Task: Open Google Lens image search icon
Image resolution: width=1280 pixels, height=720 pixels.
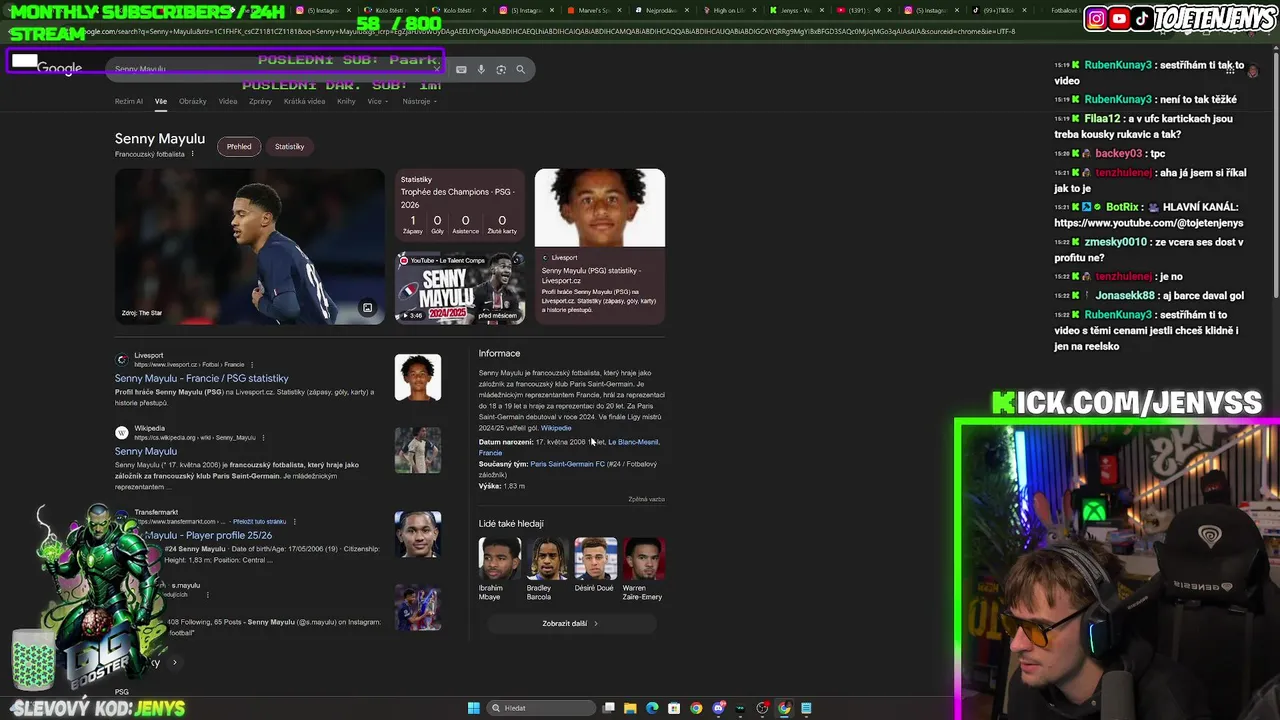Action: pyautogui.click(x=501, y=70)
